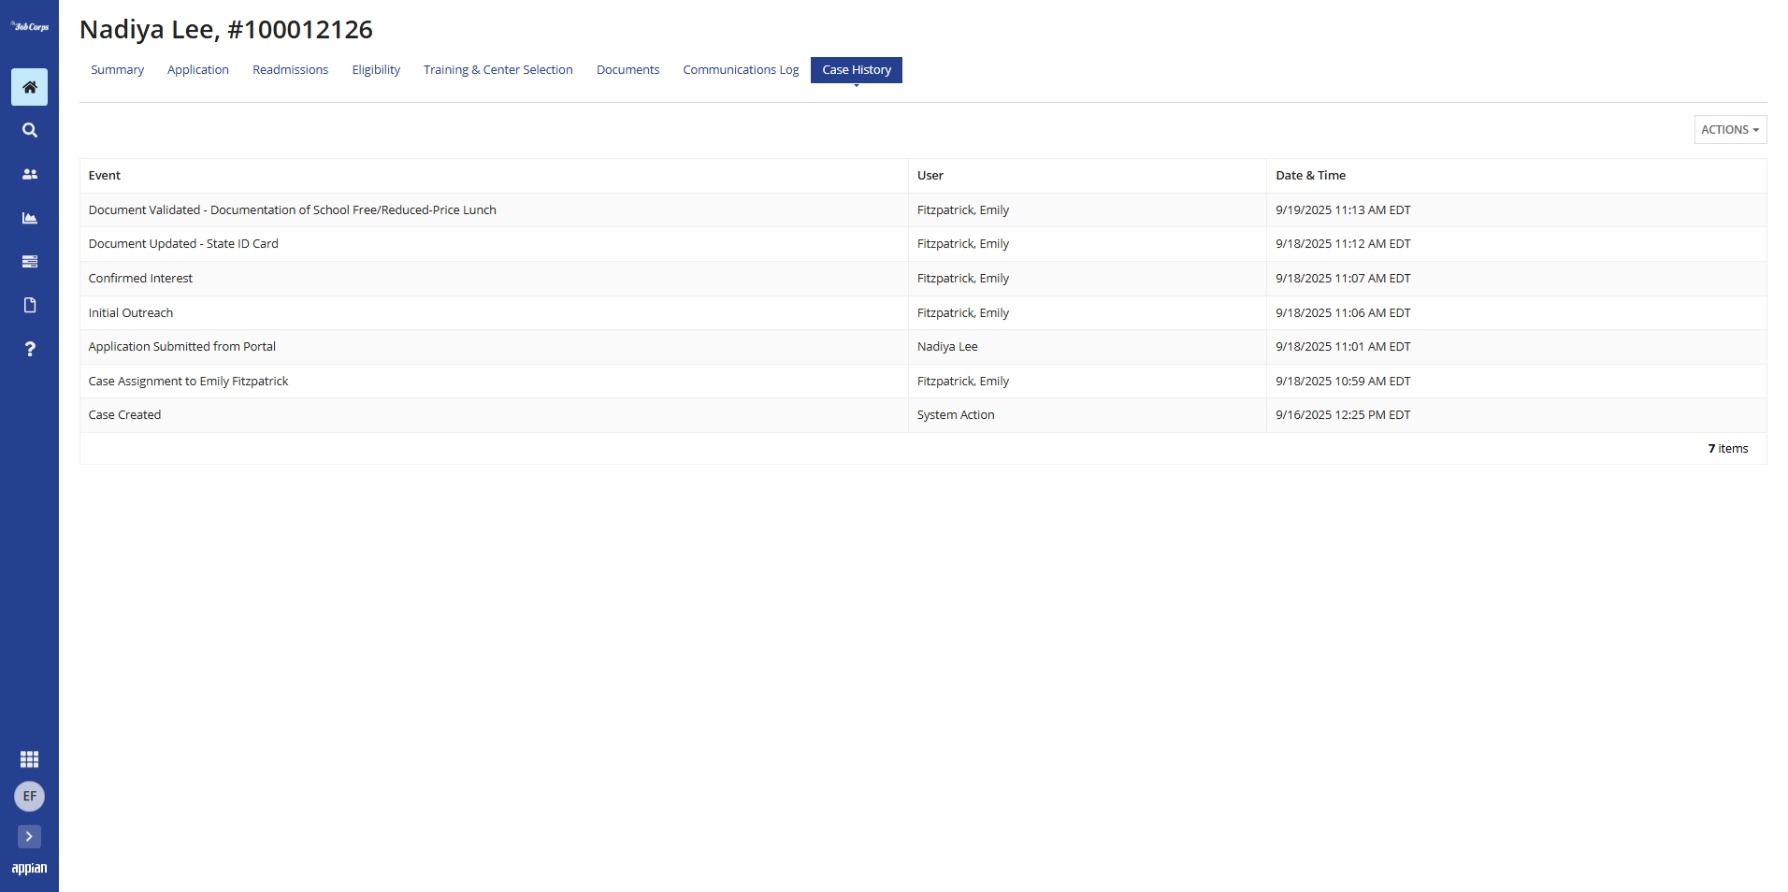The image size is (1788, 892).
Task: Select the Confirmed Interest event
Action: coord(140,278)
